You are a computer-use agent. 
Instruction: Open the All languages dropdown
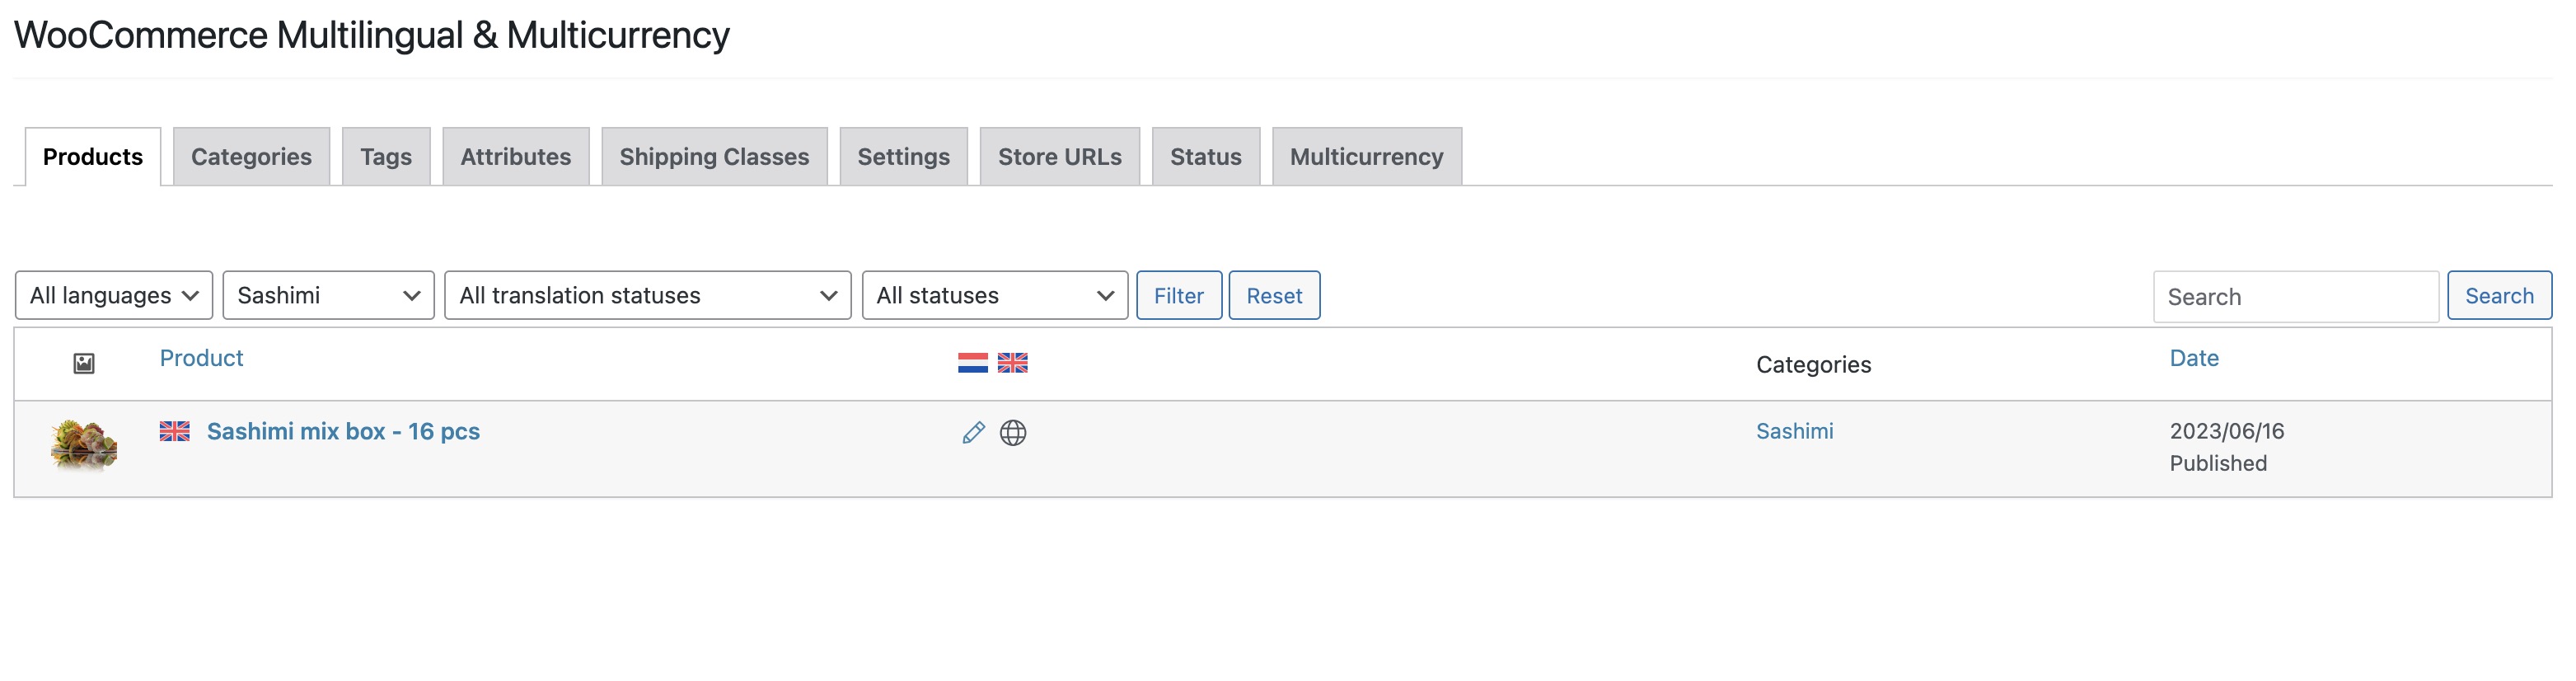point(114,295)
